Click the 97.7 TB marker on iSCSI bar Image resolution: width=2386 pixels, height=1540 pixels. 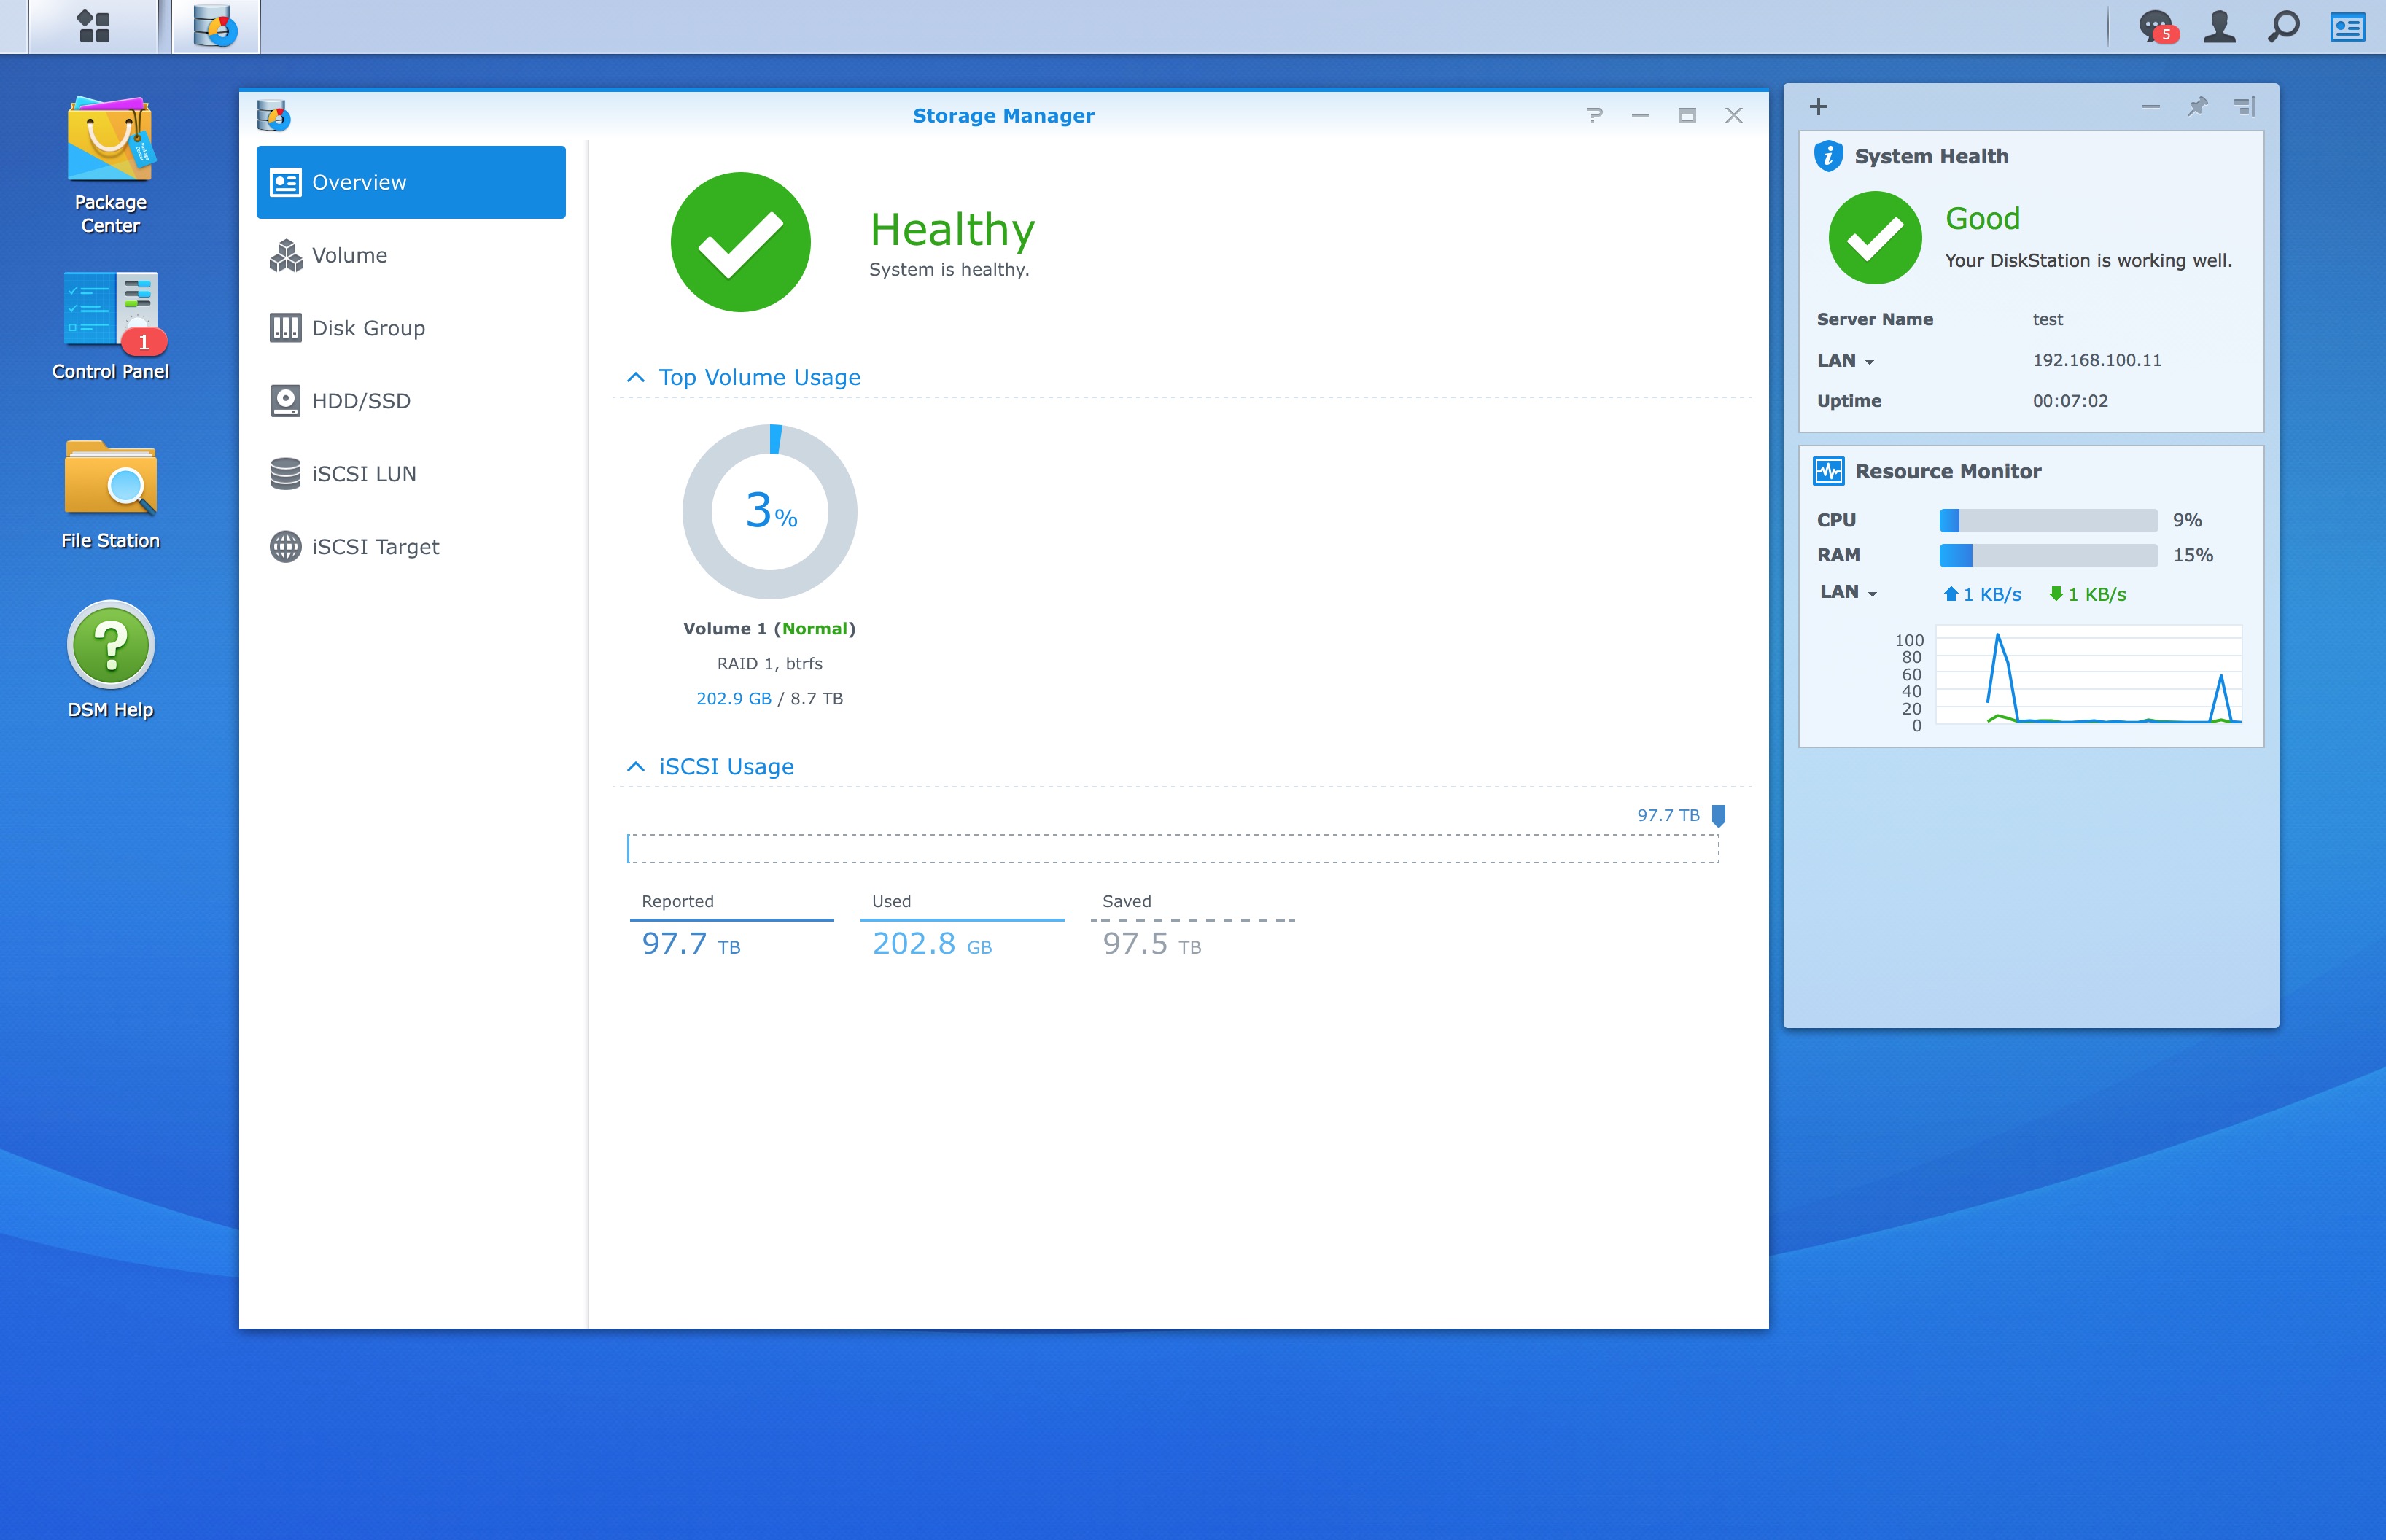point(1719,815)
